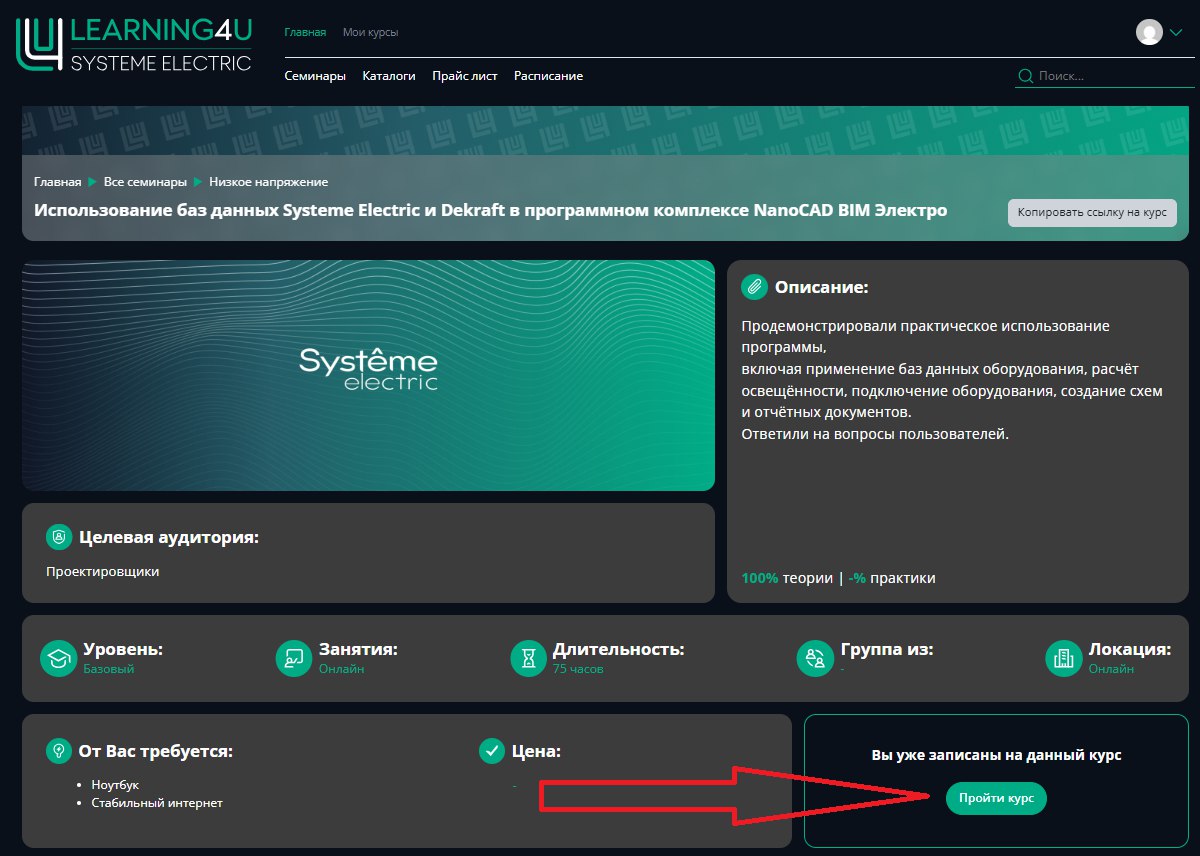
Task: Click the user avatar icon
Action: click(x=1149, y=32)
